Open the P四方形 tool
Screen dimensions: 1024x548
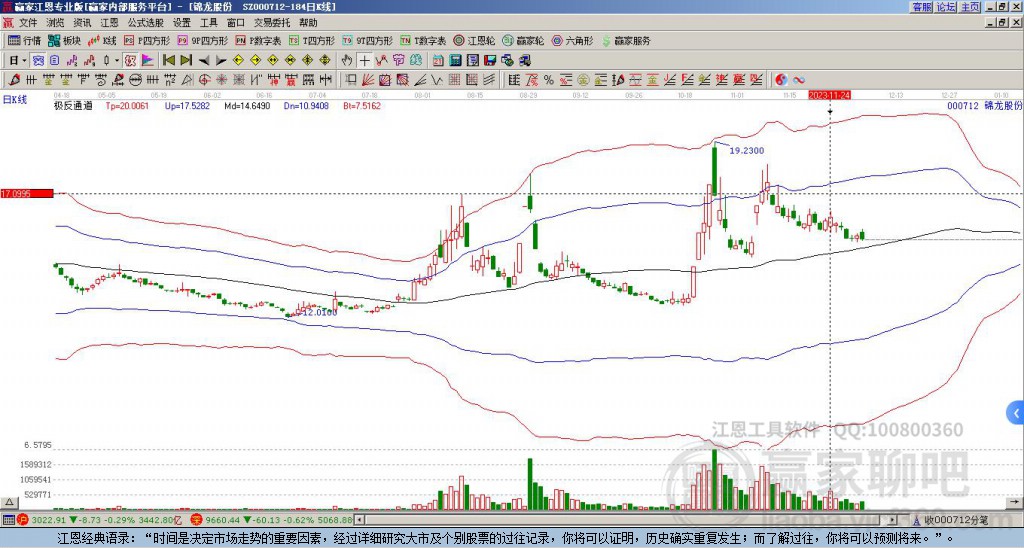(147, 40)
